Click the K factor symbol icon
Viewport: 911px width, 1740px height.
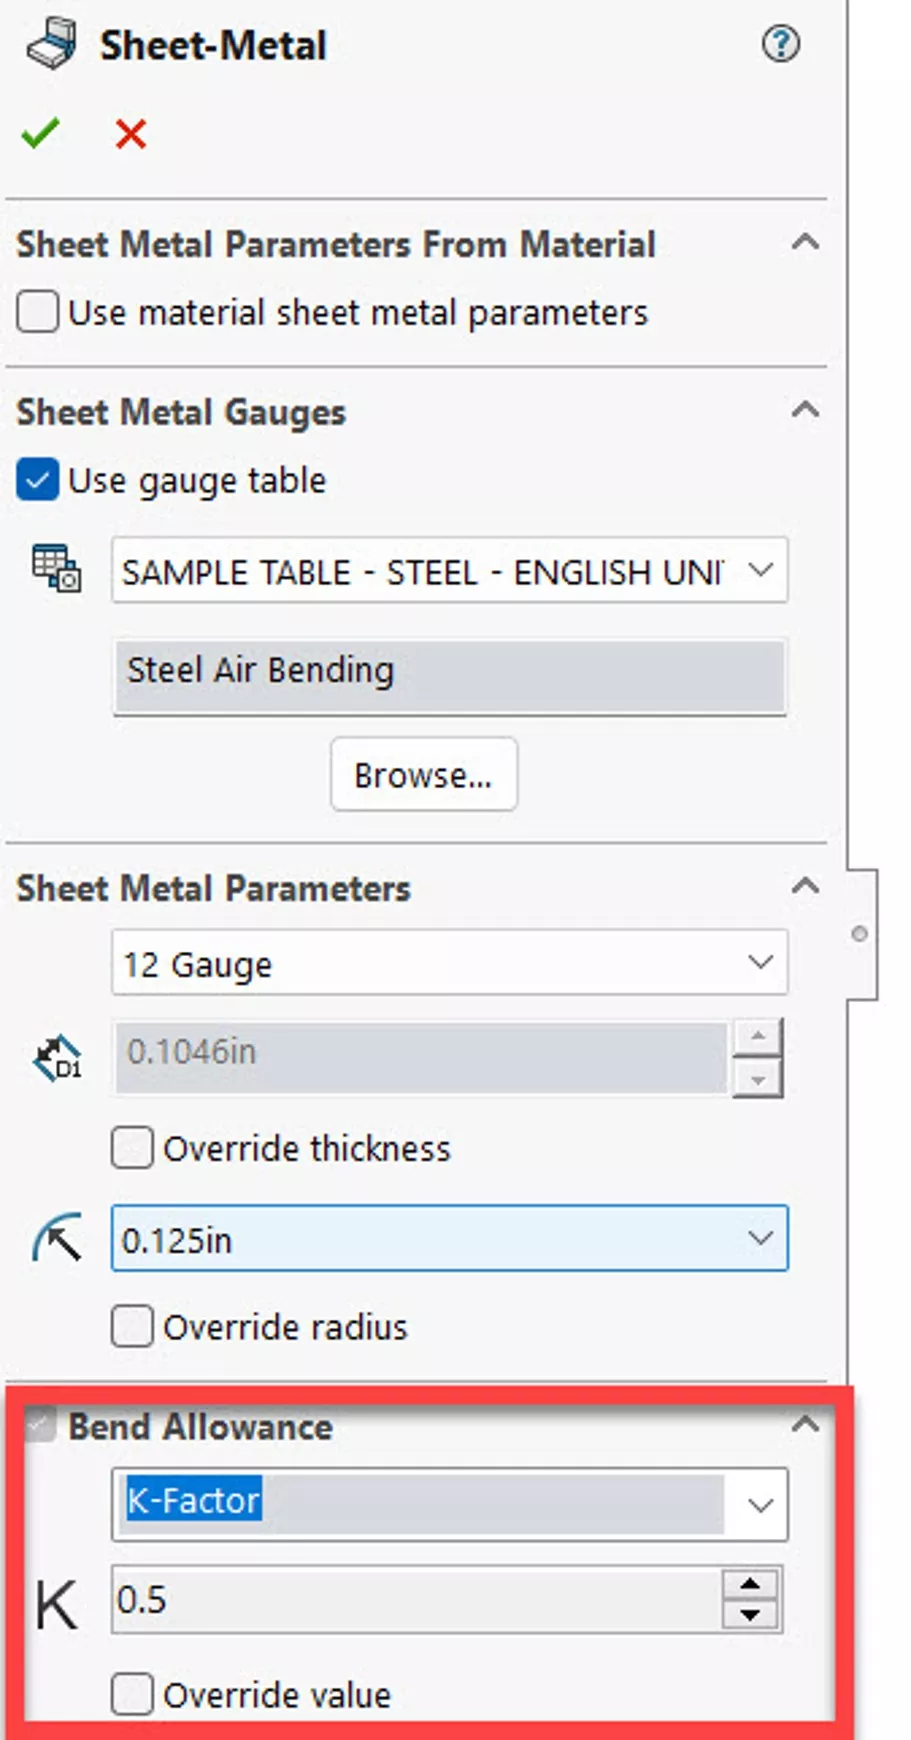tap(56, 1605)
